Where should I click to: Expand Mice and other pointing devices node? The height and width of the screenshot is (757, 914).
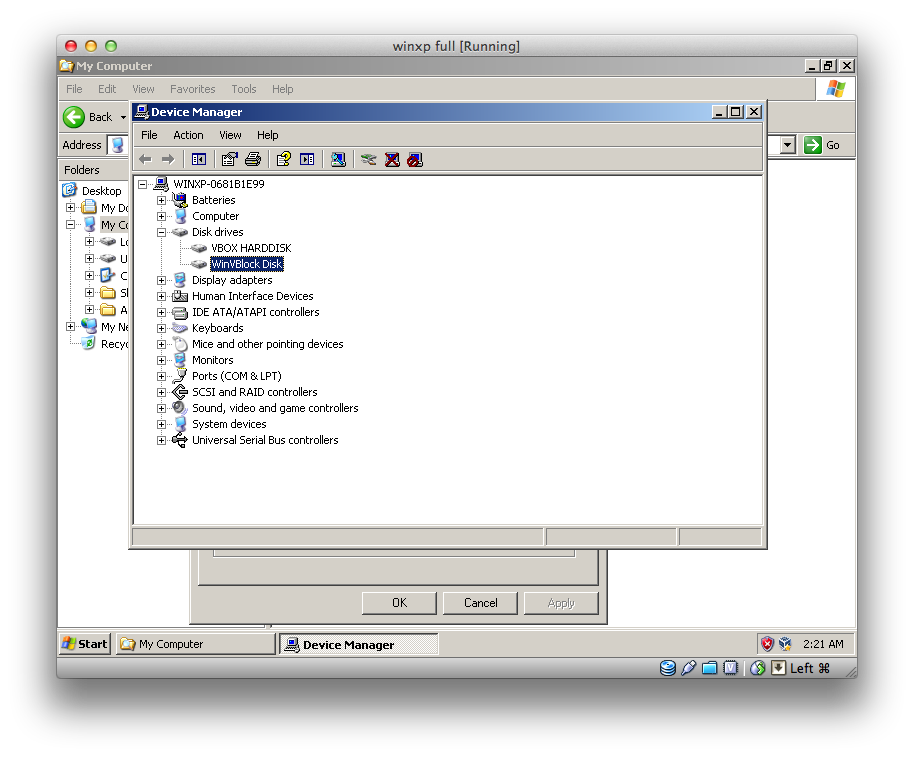(161, 344)
